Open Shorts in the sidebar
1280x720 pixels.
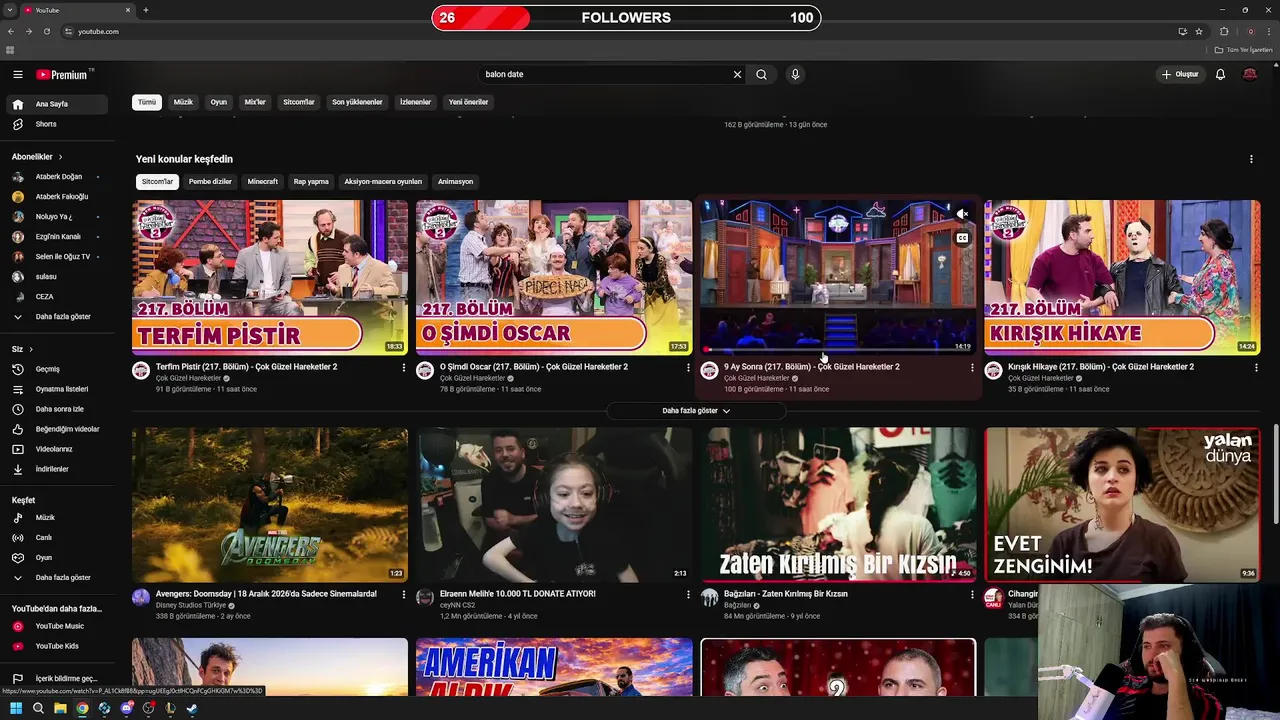[x=58, y=124]
